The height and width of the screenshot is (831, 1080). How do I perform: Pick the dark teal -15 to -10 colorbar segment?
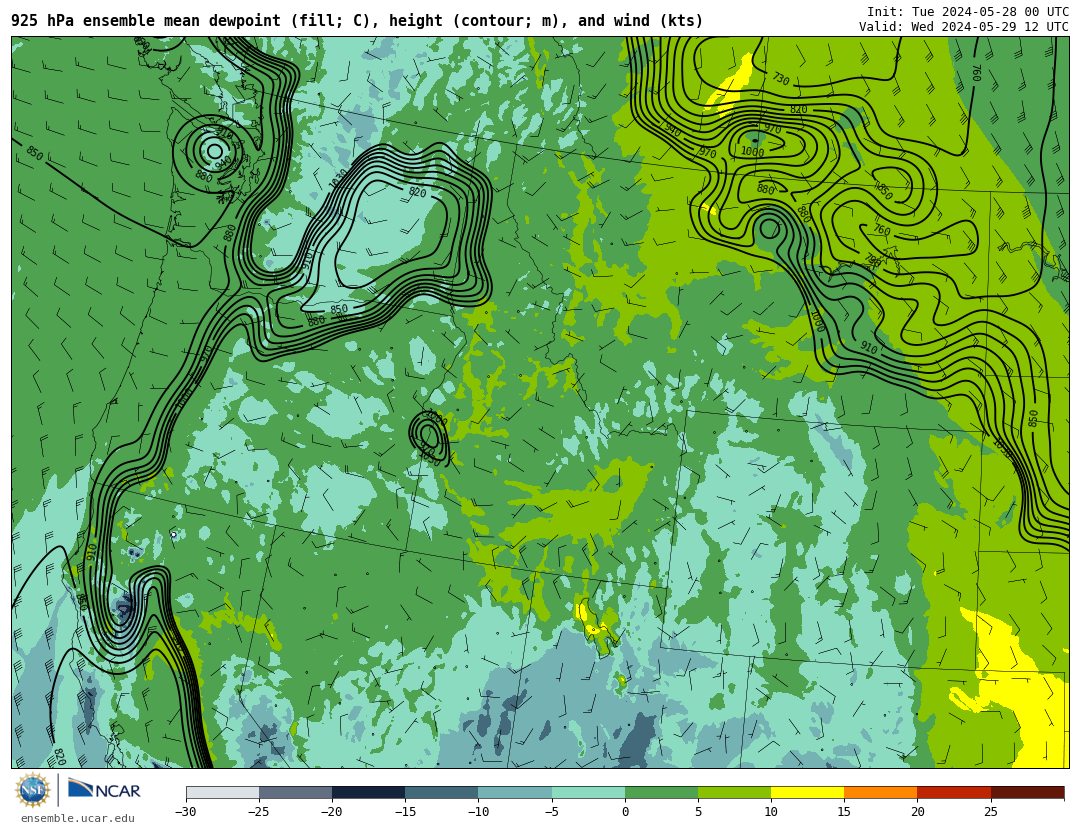(x=442, y=792)
